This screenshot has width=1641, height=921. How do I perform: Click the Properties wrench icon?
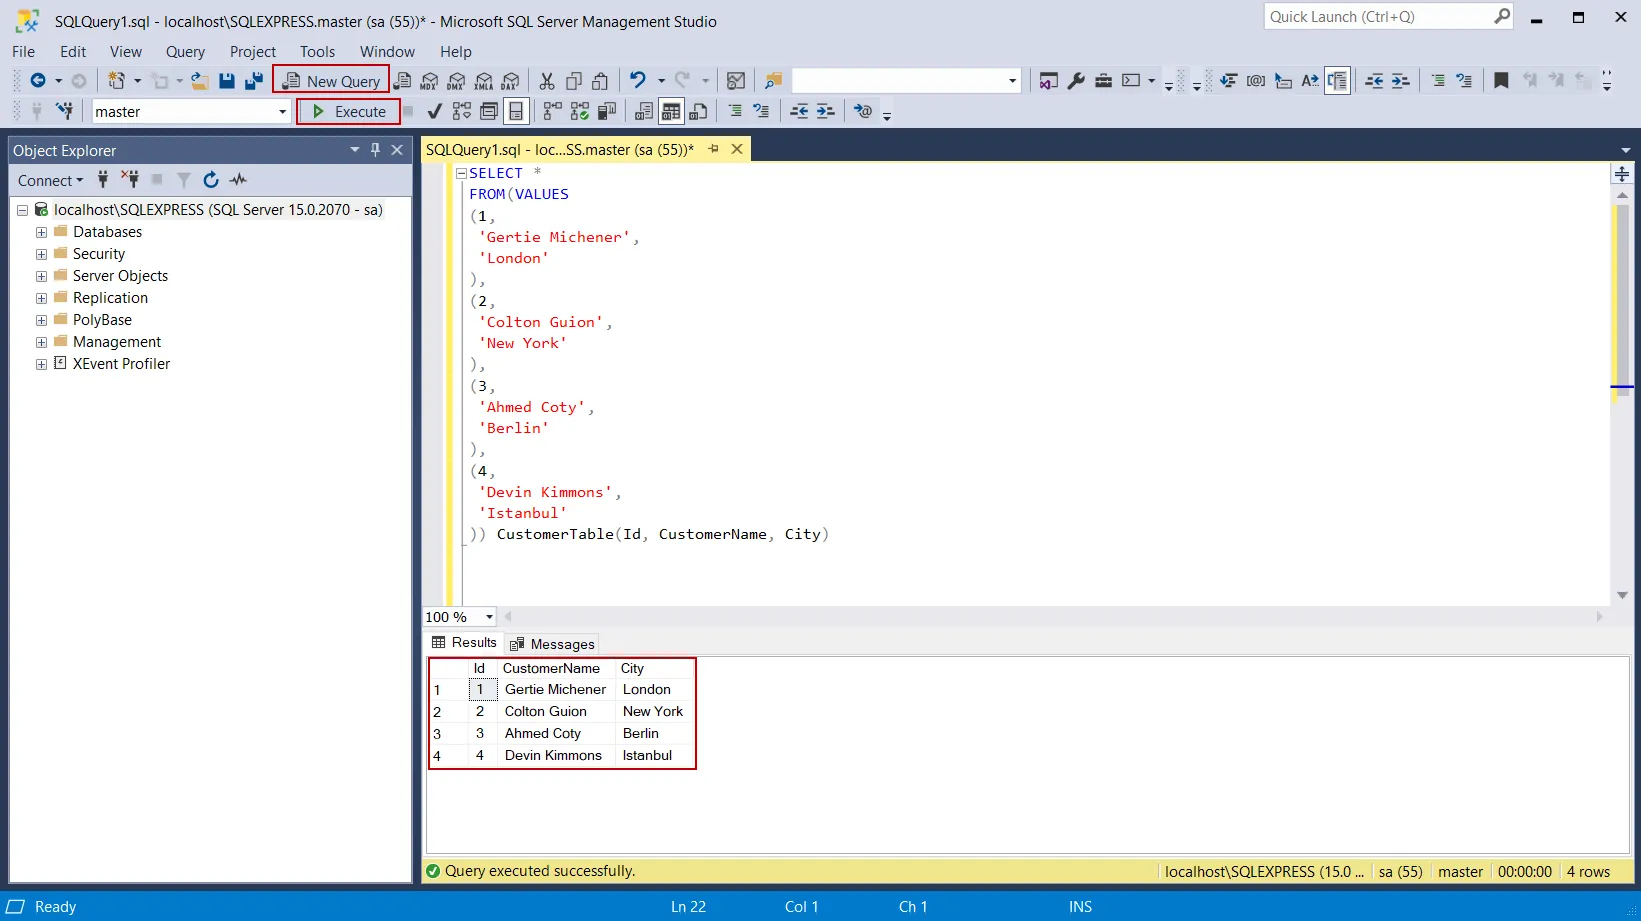point(1076,81)
